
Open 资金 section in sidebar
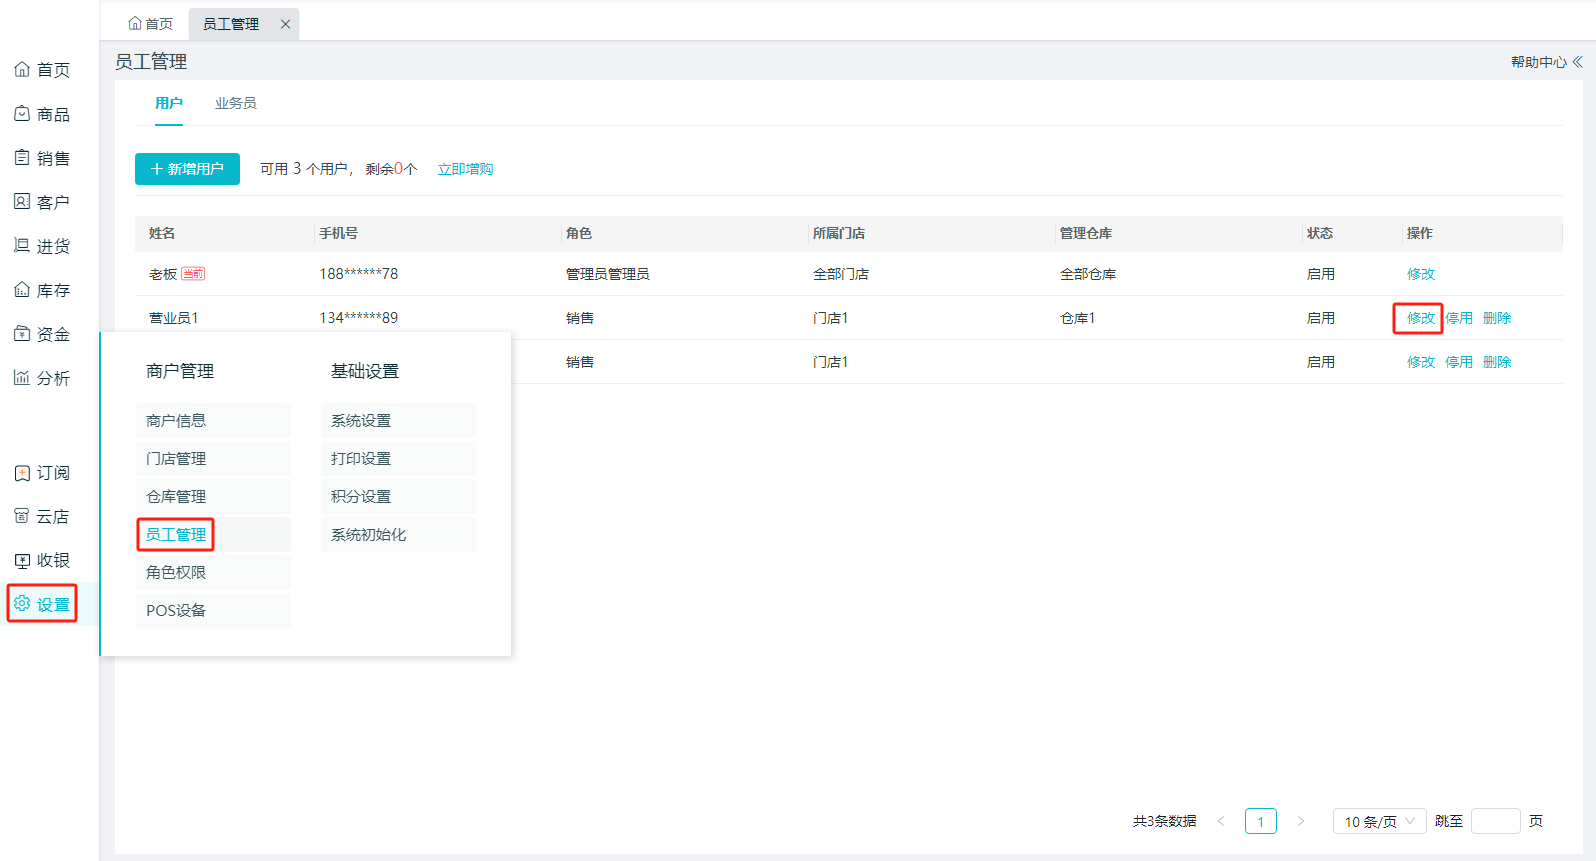click(42, 334)
